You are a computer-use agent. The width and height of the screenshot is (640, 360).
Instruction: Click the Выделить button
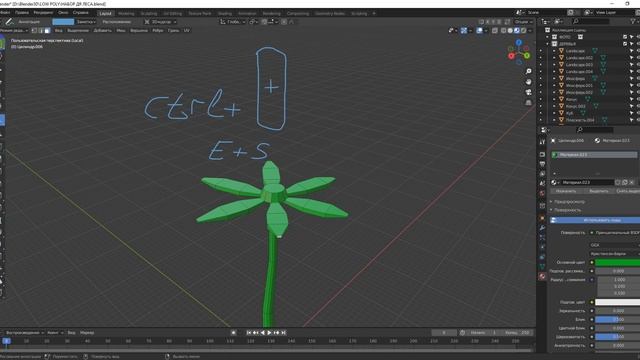598,191
